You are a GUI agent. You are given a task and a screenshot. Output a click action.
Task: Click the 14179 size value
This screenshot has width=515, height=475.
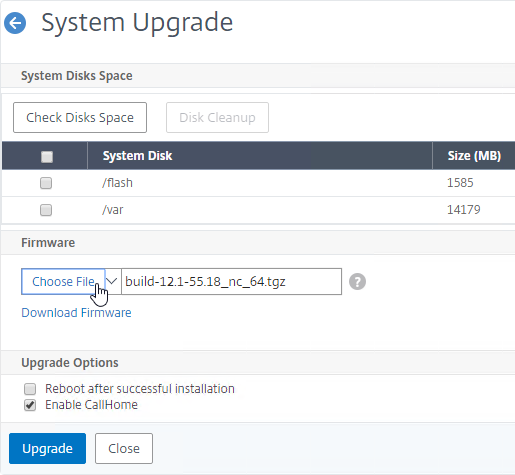coord(463,210)
